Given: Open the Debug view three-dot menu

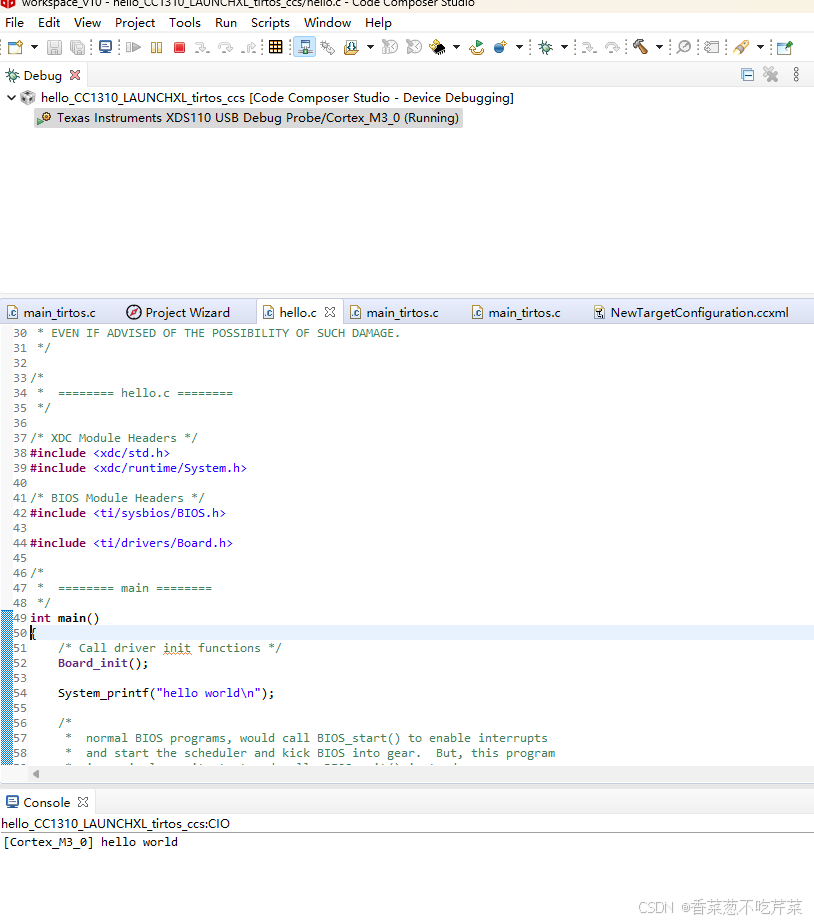Looking at the screenshot, I should [x=796, y=75].
